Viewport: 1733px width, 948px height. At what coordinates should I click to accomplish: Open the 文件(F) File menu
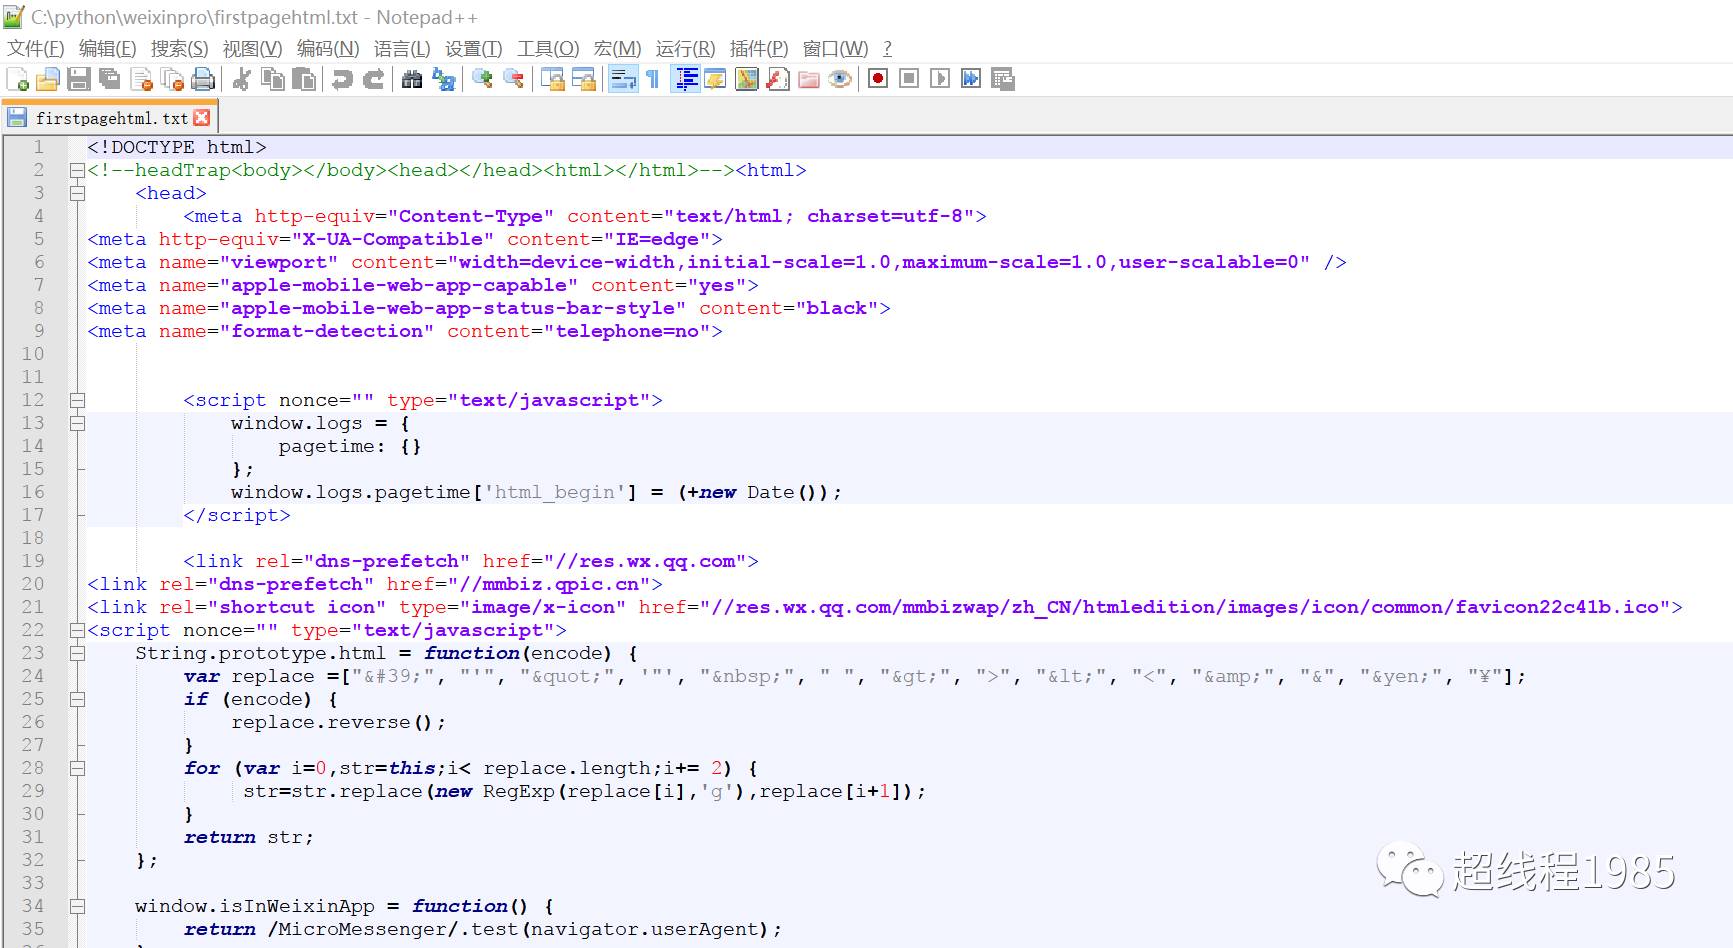[x=36, y=48]
